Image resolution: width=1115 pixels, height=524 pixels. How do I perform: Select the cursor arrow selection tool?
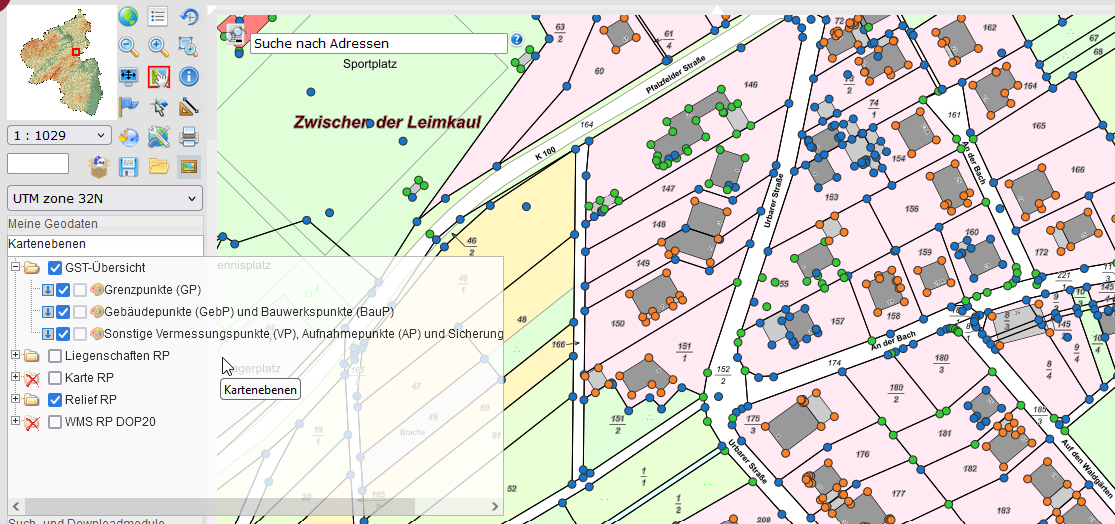pos(159,107)
